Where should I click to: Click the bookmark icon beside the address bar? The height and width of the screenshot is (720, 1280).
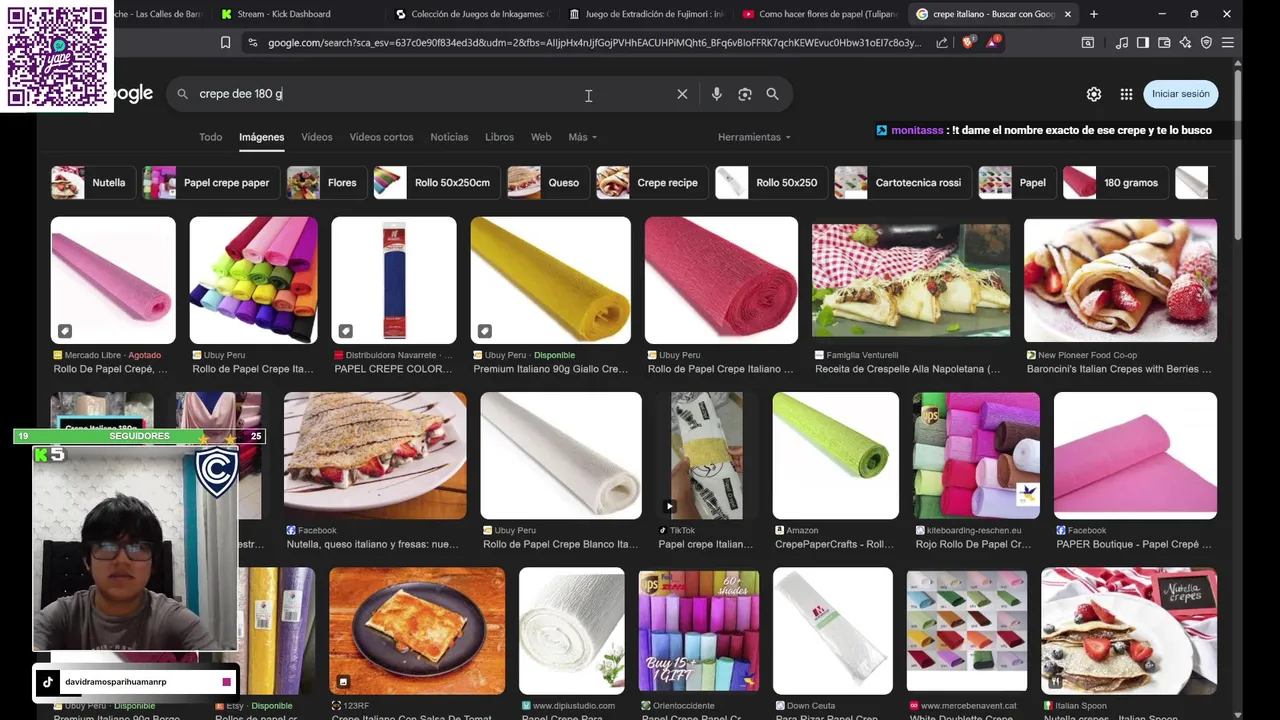(225, 43)
